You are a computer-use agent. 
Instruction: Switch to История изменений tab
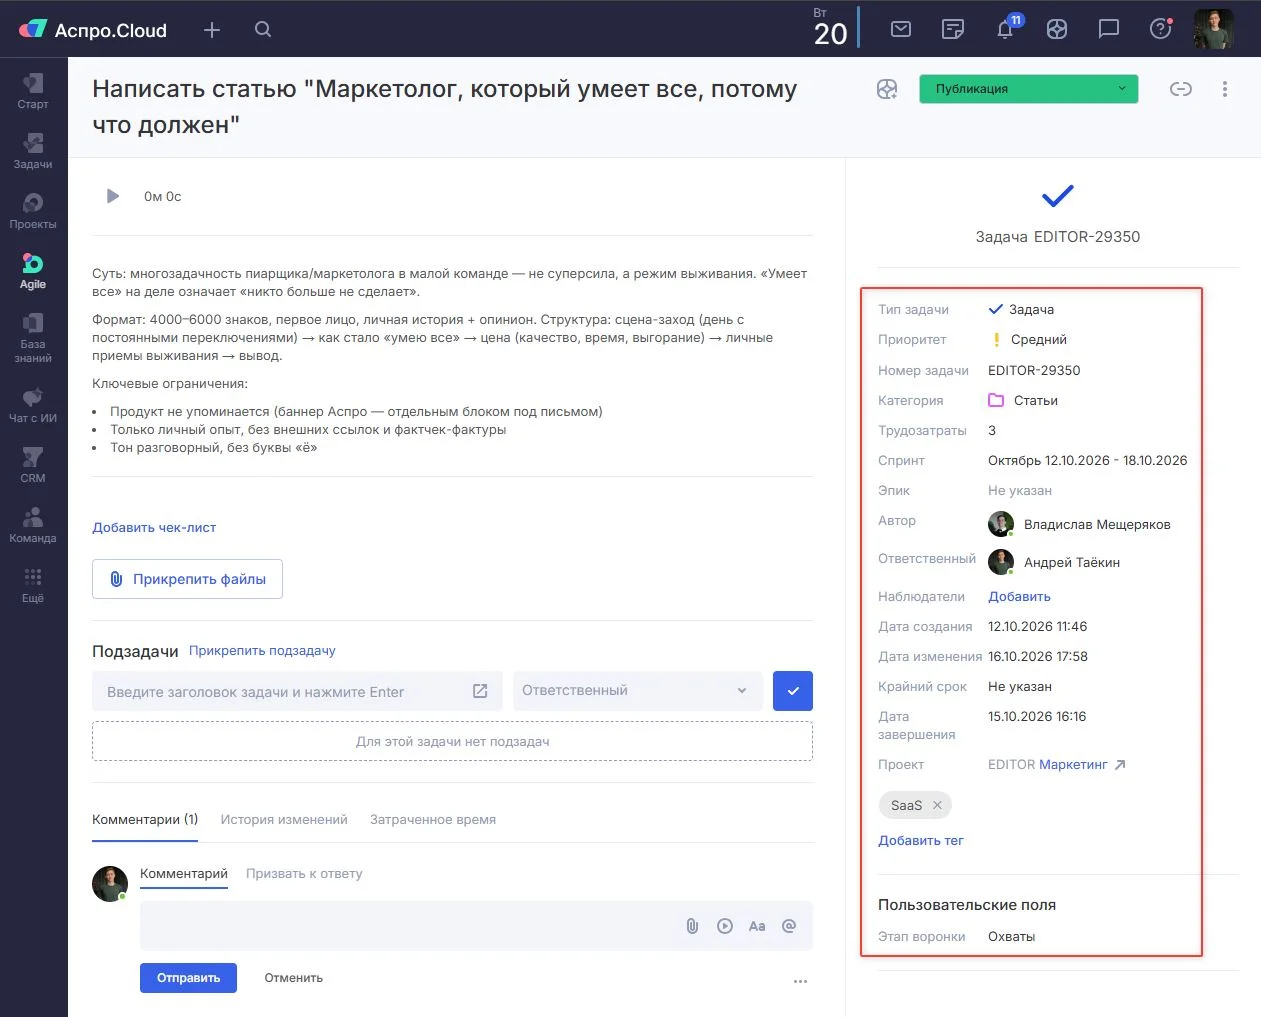(284, 819)
